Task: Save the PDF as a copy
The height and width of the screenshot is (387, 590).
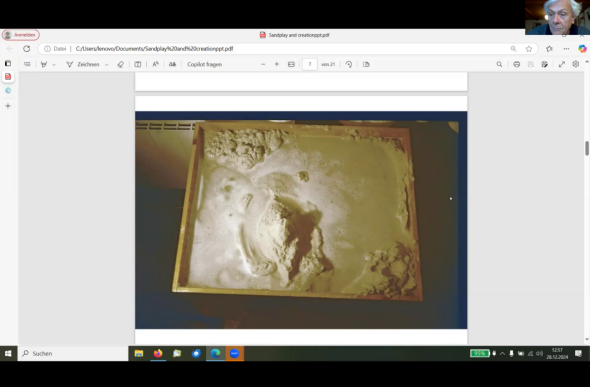Action: 544,64
